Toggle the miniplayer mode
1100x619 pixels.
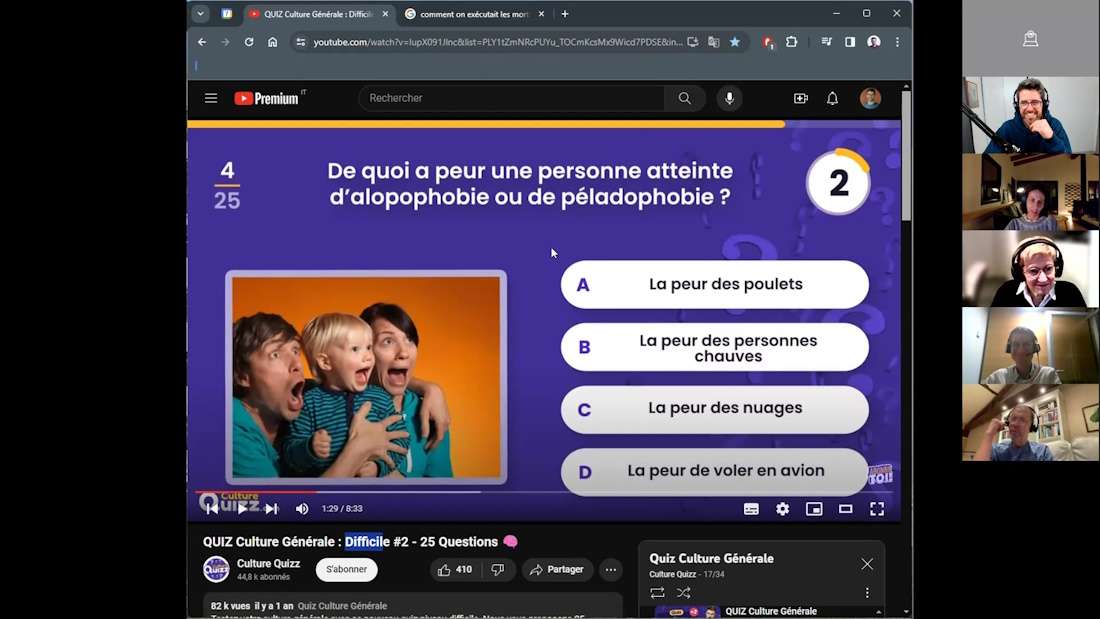coord(814,509)
